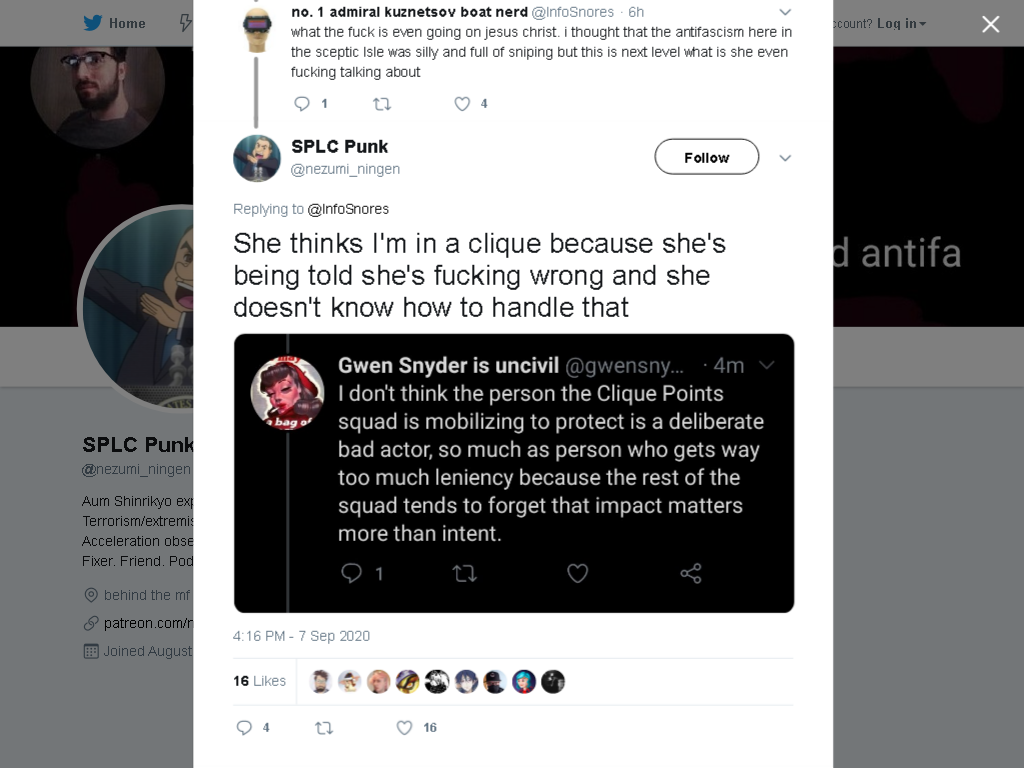Retweet the main SPLC Punk tweet
This screenshot has width=1024, height=768.
tap(325, 728)
